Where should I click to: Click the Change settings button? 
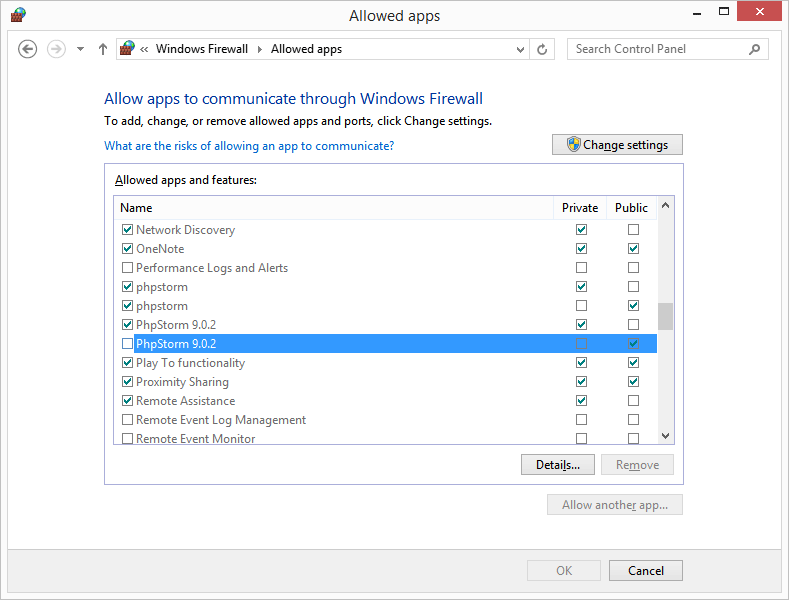tap(617, 144)
